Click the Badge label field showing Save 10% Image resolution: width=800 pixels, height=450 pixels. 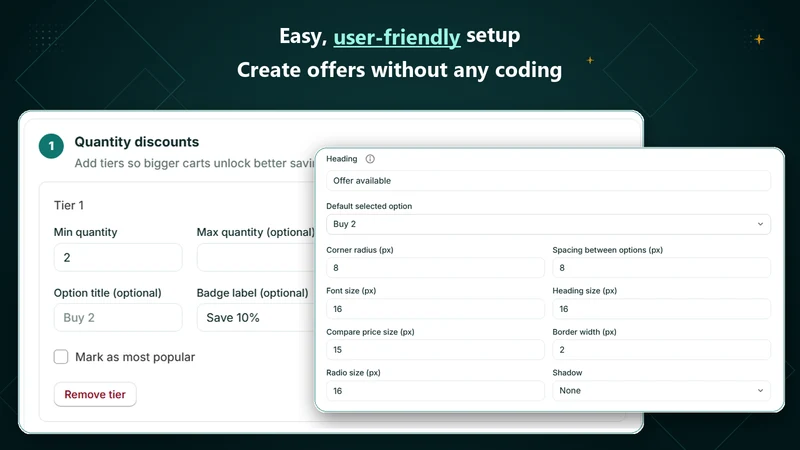point(256,317)
